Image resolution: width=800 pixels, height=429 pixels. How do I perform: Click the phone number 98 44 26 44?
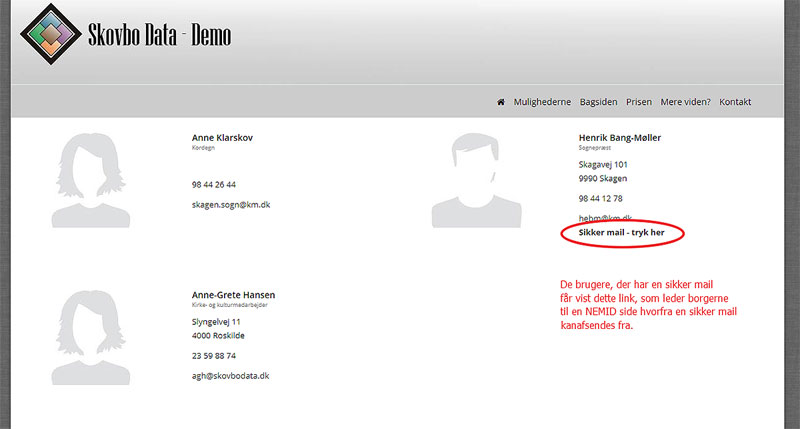tap(214, 185)
